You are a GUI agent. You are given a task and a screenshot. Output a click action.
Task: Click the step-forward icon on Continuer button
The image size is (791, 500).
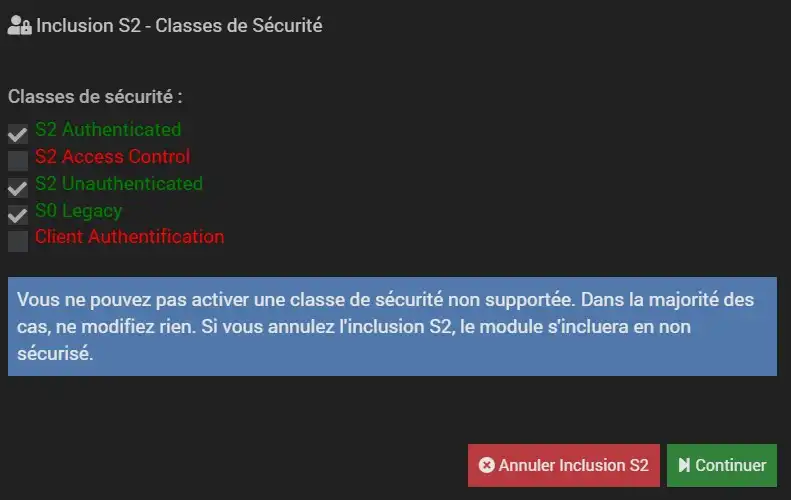[x=684, y=465]
